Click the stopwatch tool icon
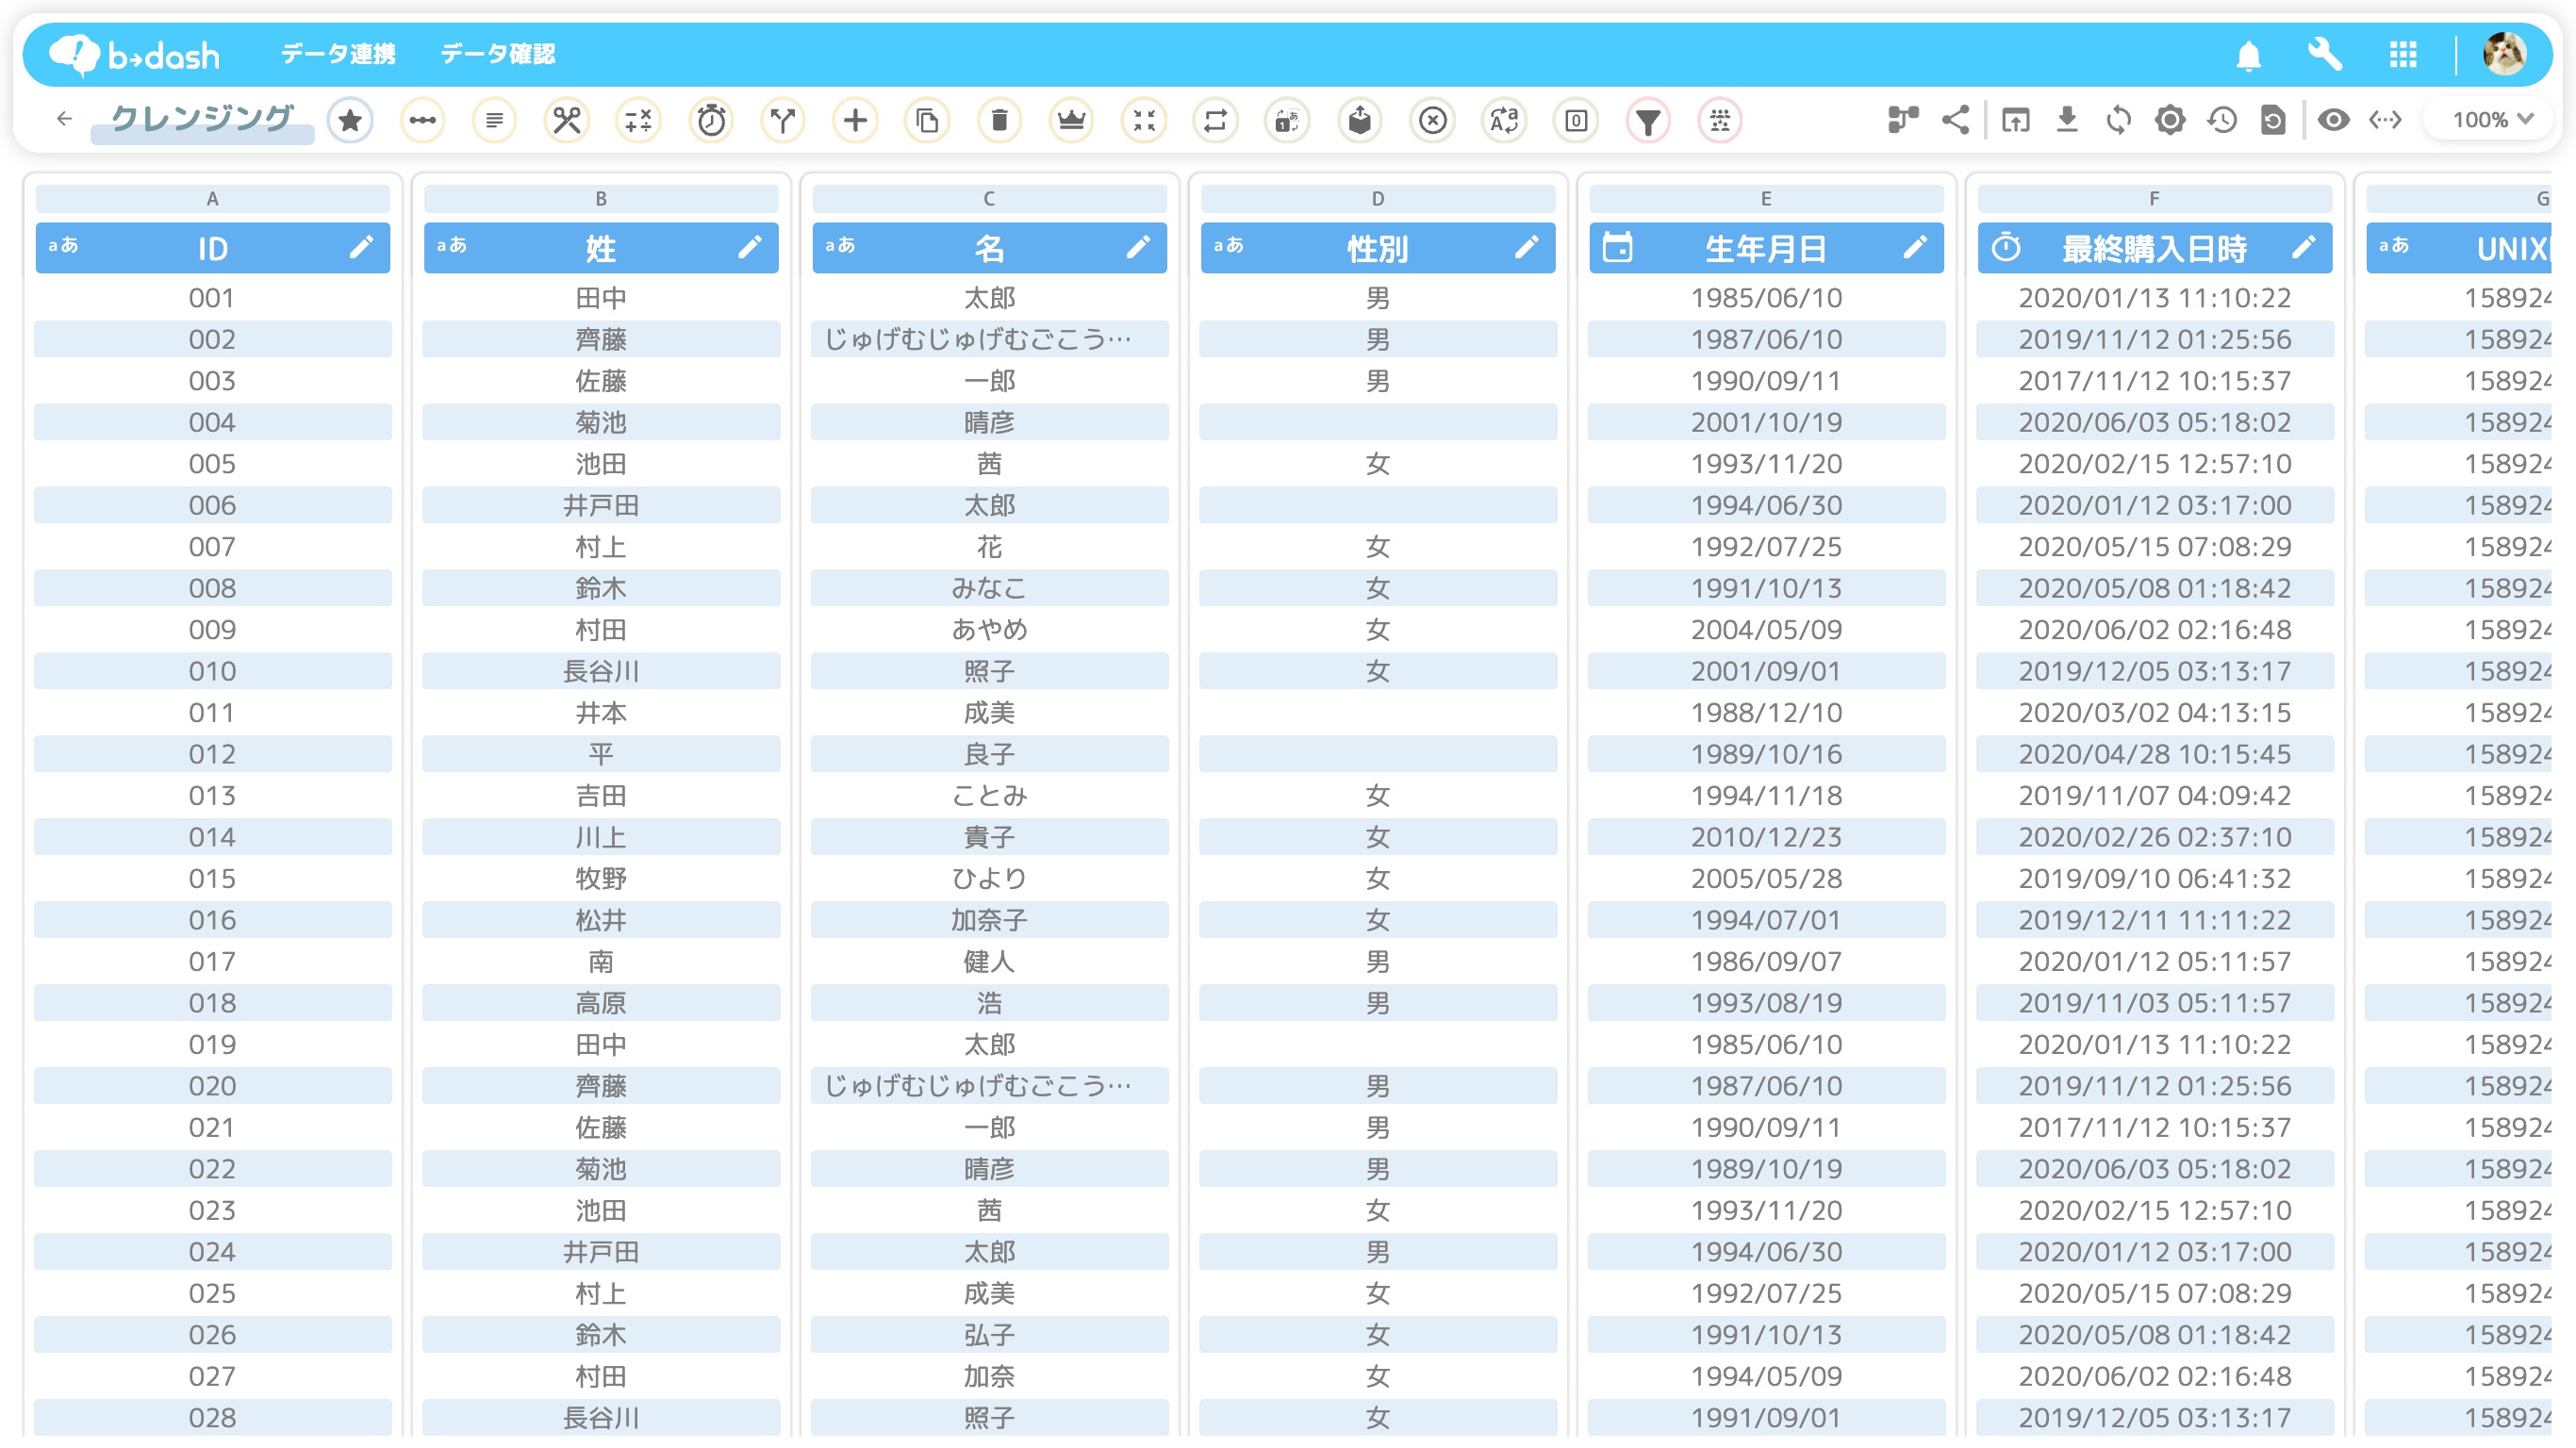Viewport: 2576px width, 1448px height. (x=711, y=121)
